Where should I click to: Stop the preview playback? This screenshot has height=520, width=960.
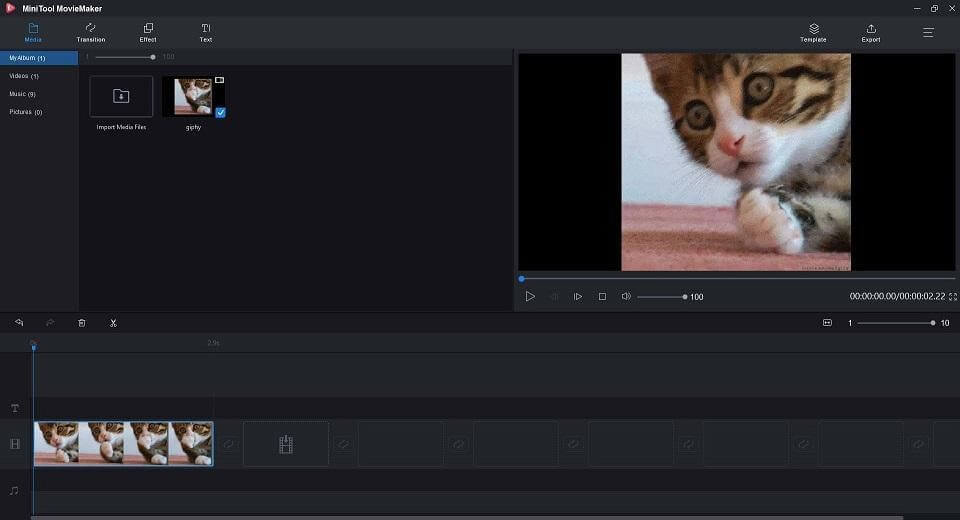[x=602, y=296]
